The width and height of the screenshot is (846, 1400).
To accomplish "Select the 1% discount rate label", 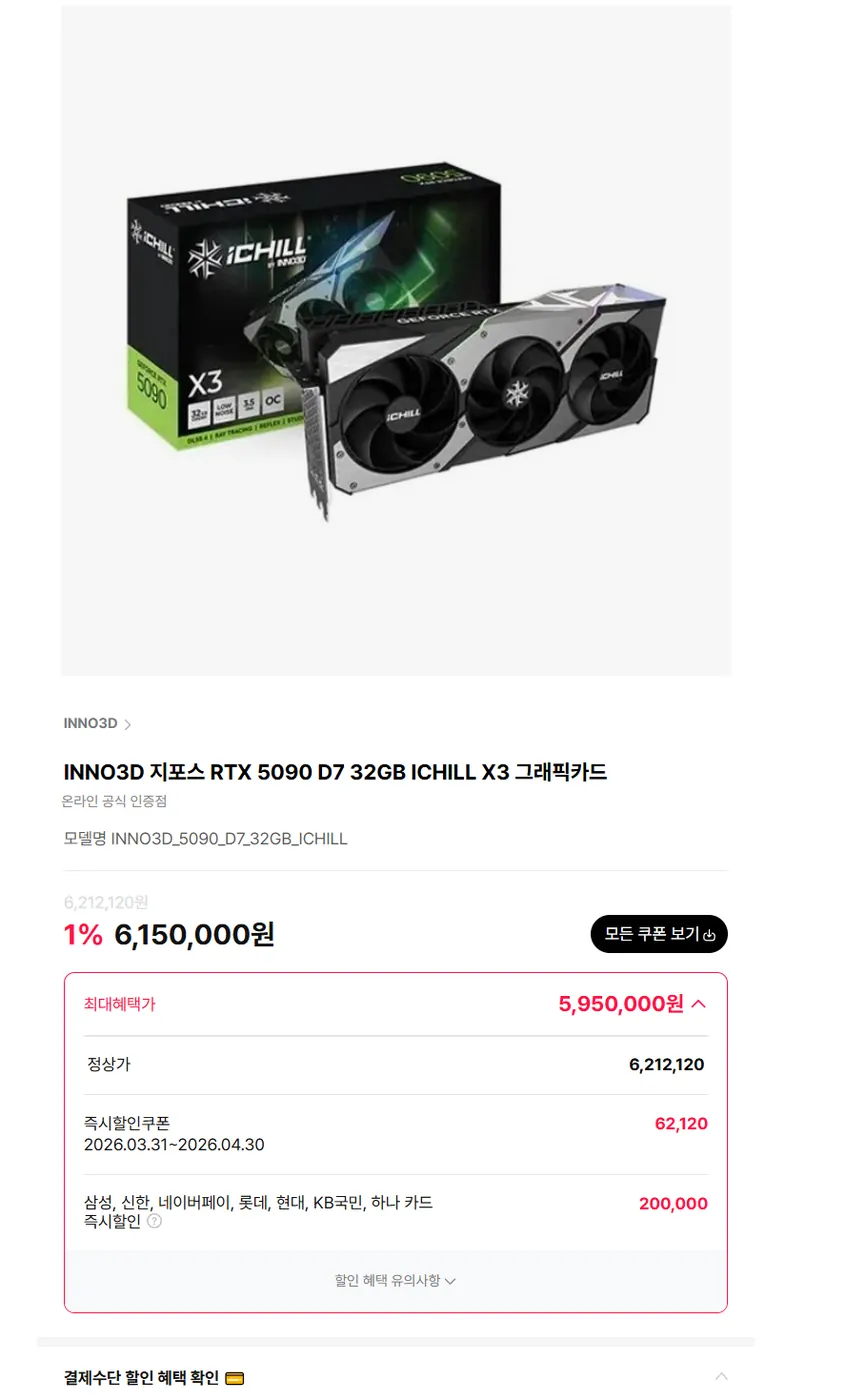I will 83,934.
